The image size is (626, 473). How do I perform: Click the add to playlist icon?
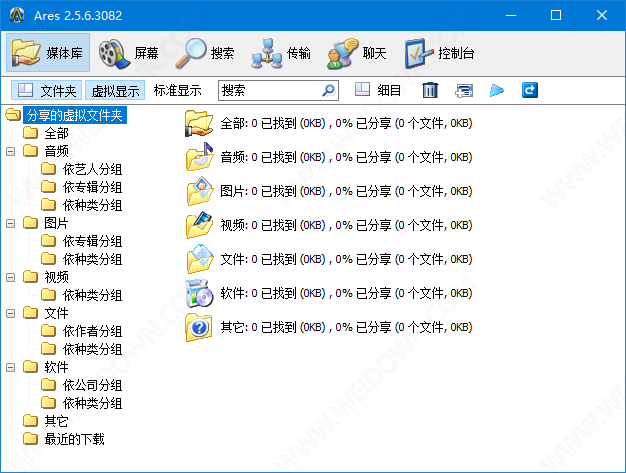(464, 90)
